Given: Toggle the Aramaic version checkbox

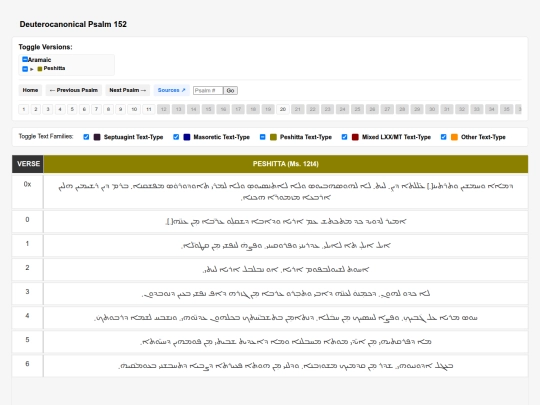Looking at the screenshot, I should tap(24, 59).
